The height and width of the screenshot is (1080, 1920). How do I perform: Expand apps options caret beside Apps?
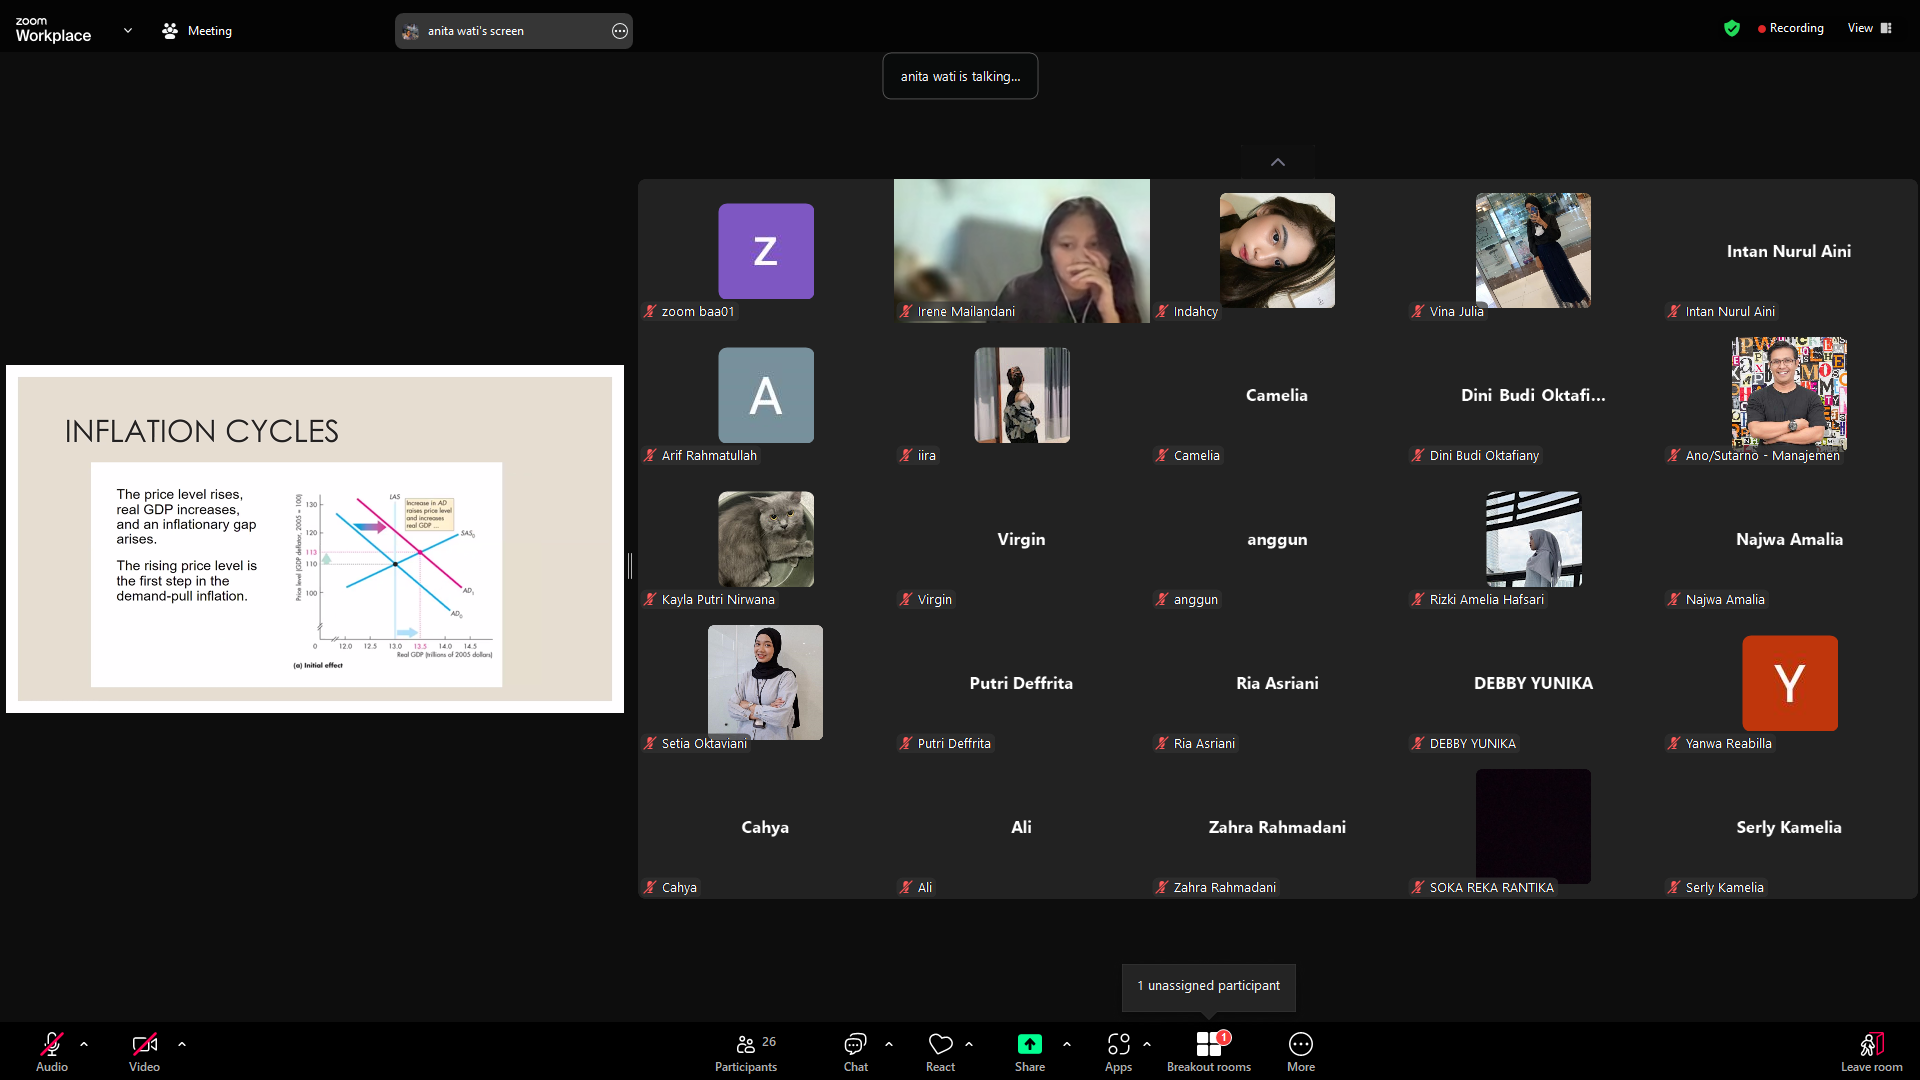[x=1147, y=1044]
